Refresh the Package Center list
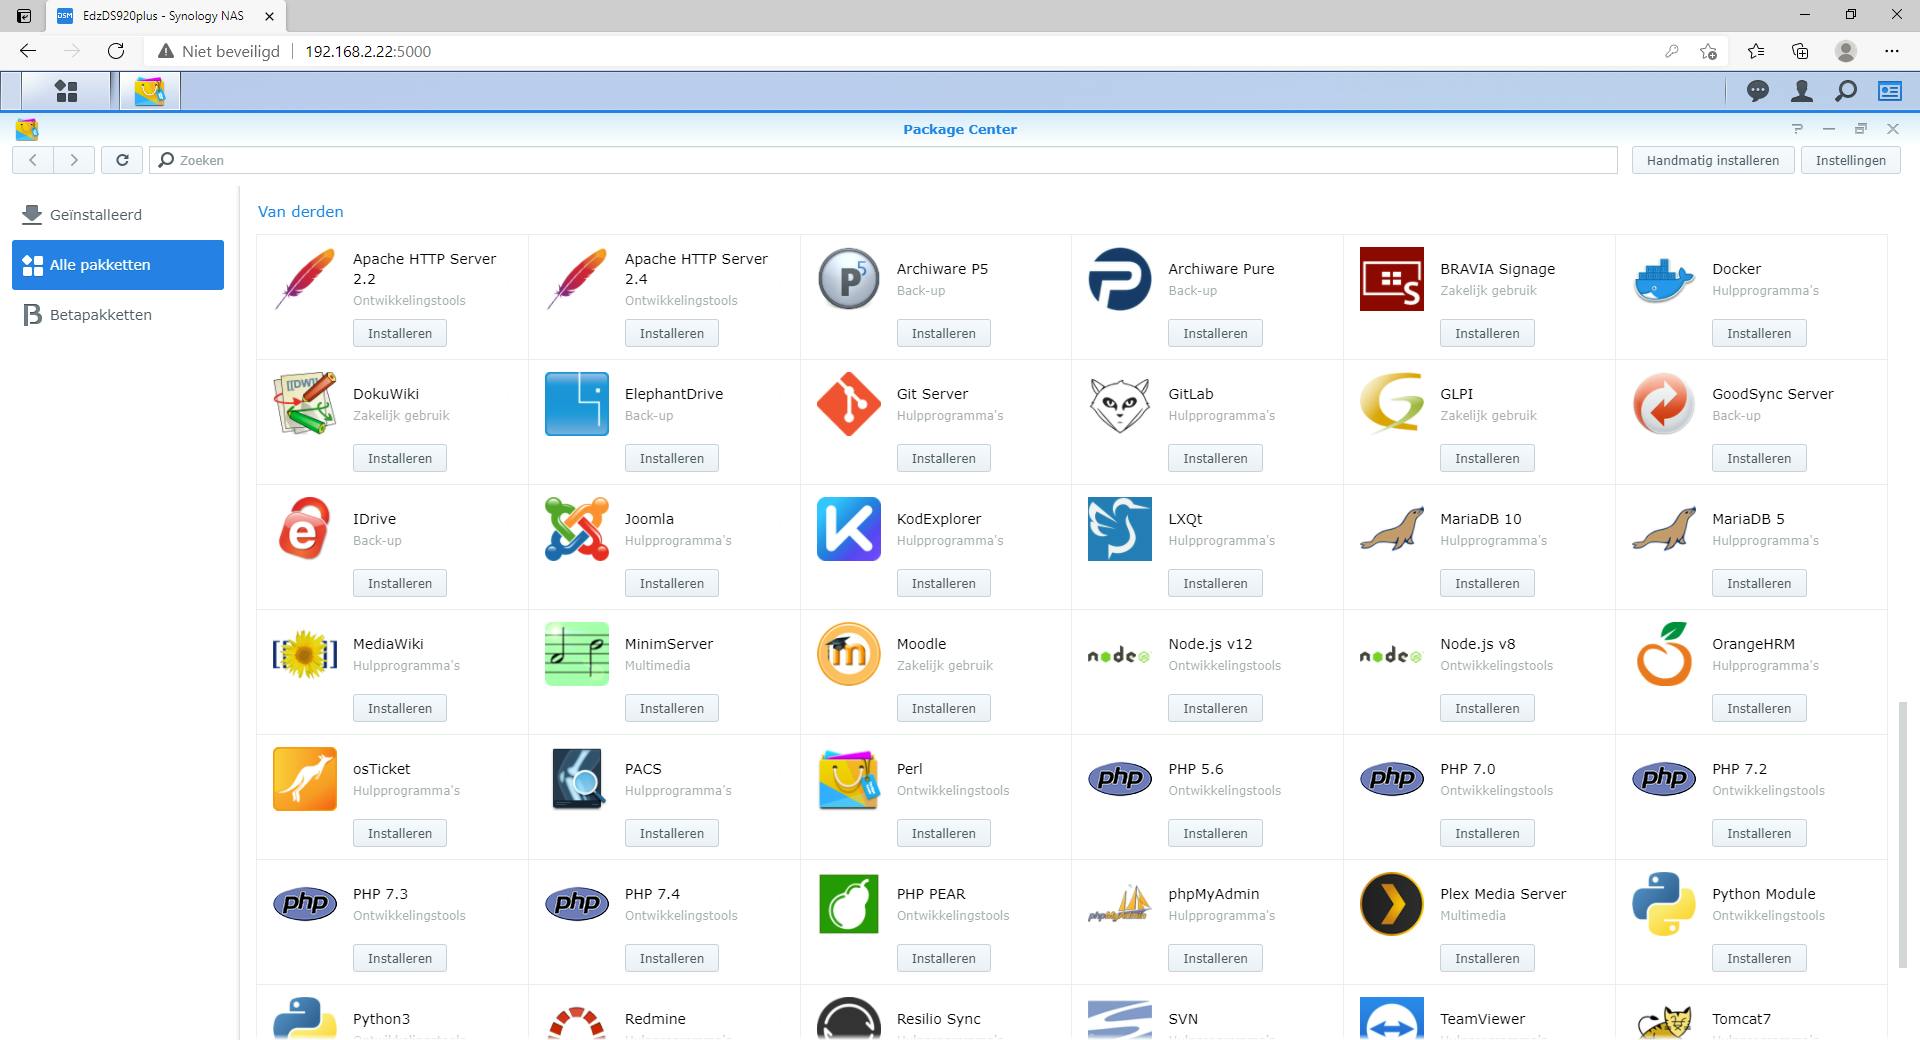Screen dimensions: 1920x1040 tap(122, 160)
